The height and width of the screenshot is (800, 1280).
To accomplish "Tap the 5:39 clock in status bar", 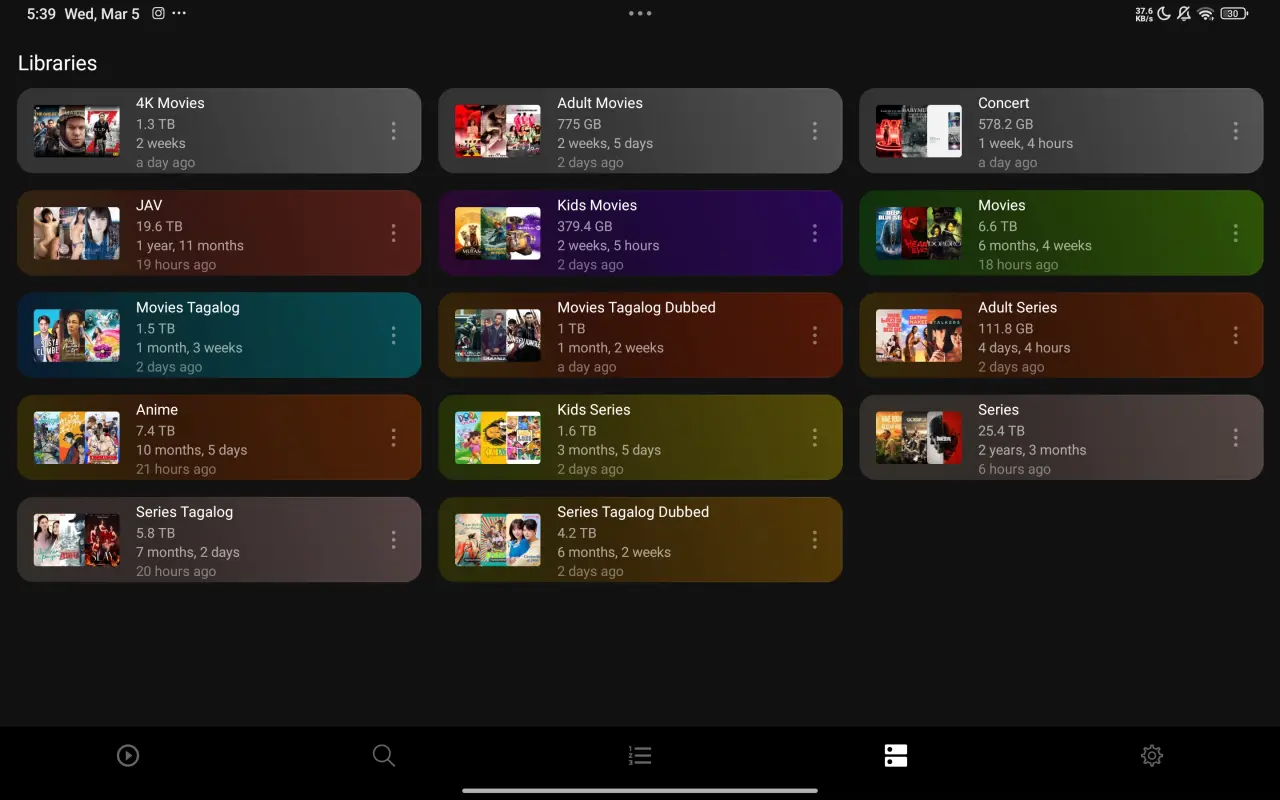I will pos(41,14).
